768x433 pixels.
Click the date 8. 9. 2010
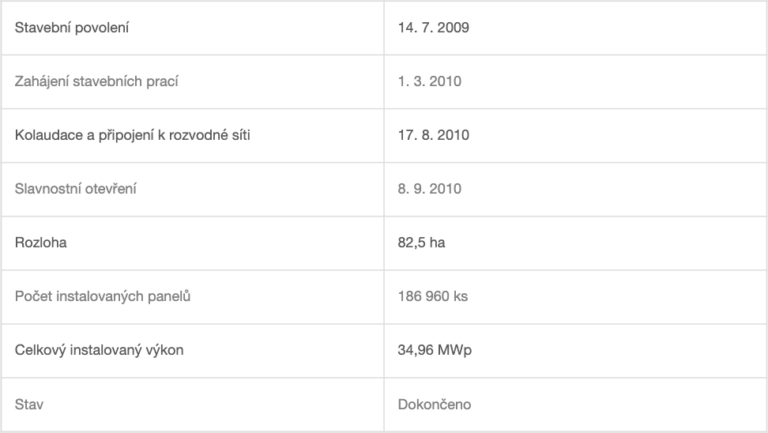tap(429, 189)
